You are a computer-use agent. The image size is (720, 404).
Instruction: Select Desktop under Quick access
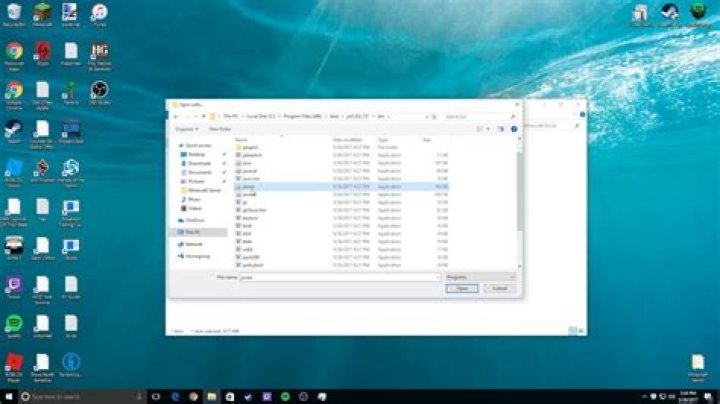click(x=197, y=155)
